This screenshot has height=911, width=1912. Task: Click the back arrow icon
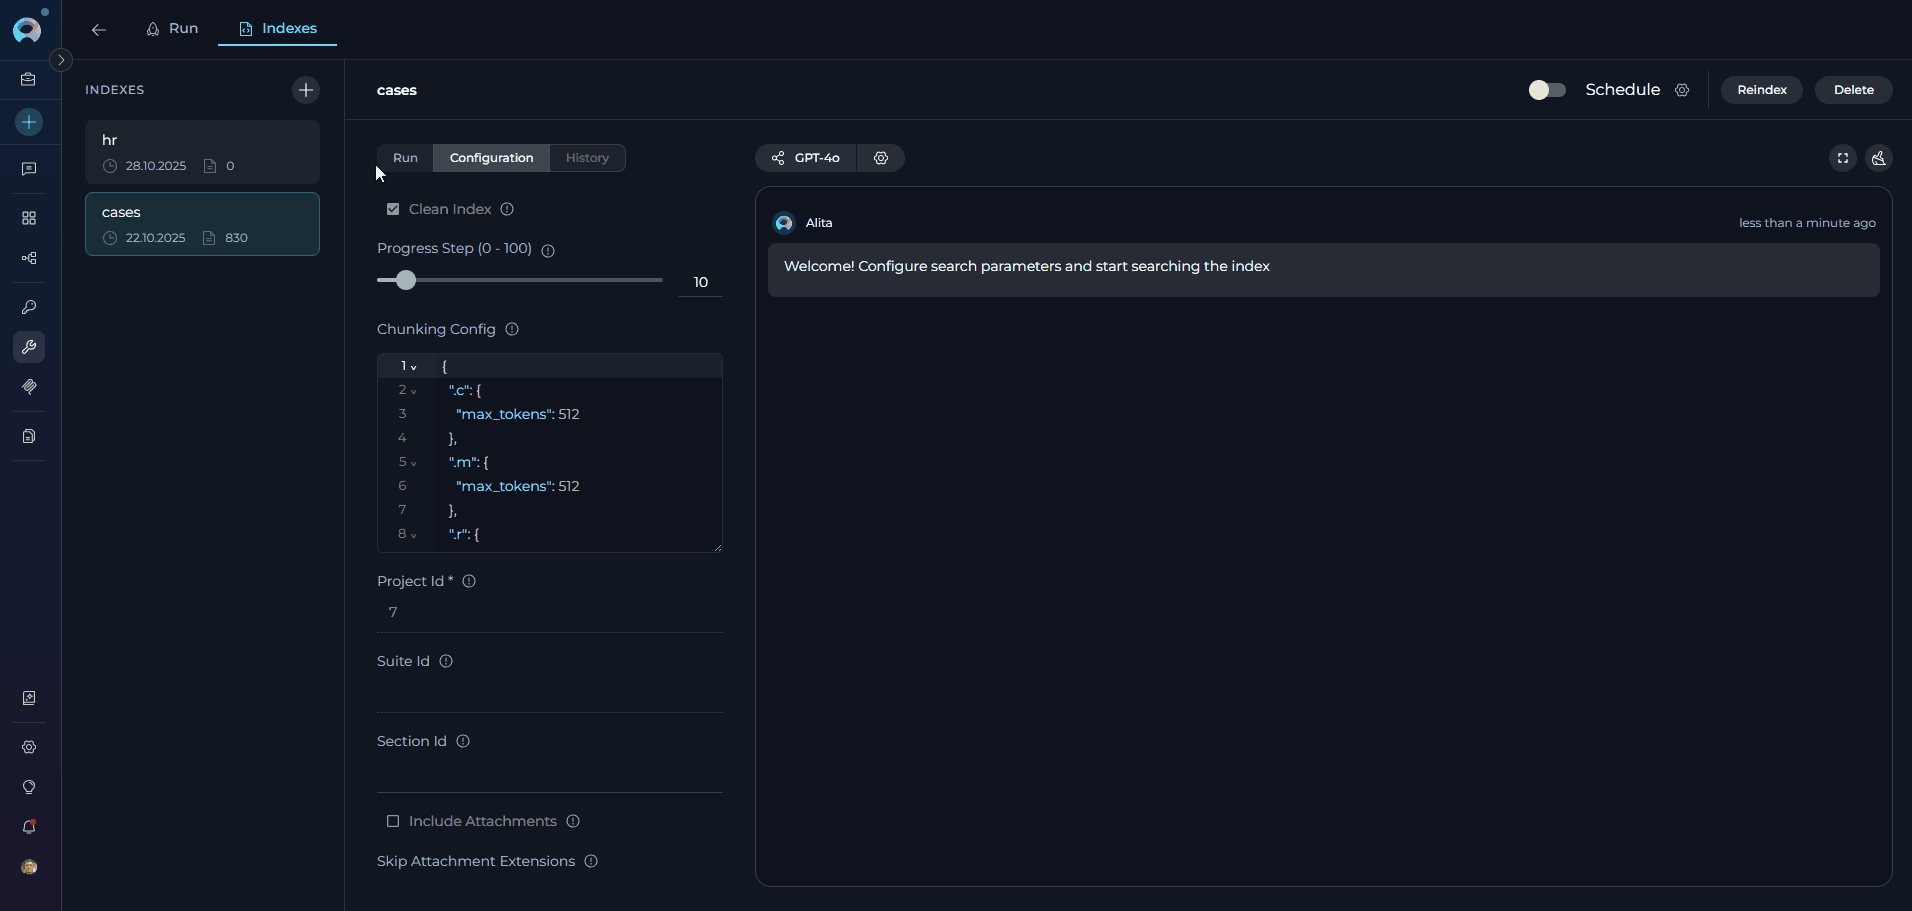click(99, 29)
